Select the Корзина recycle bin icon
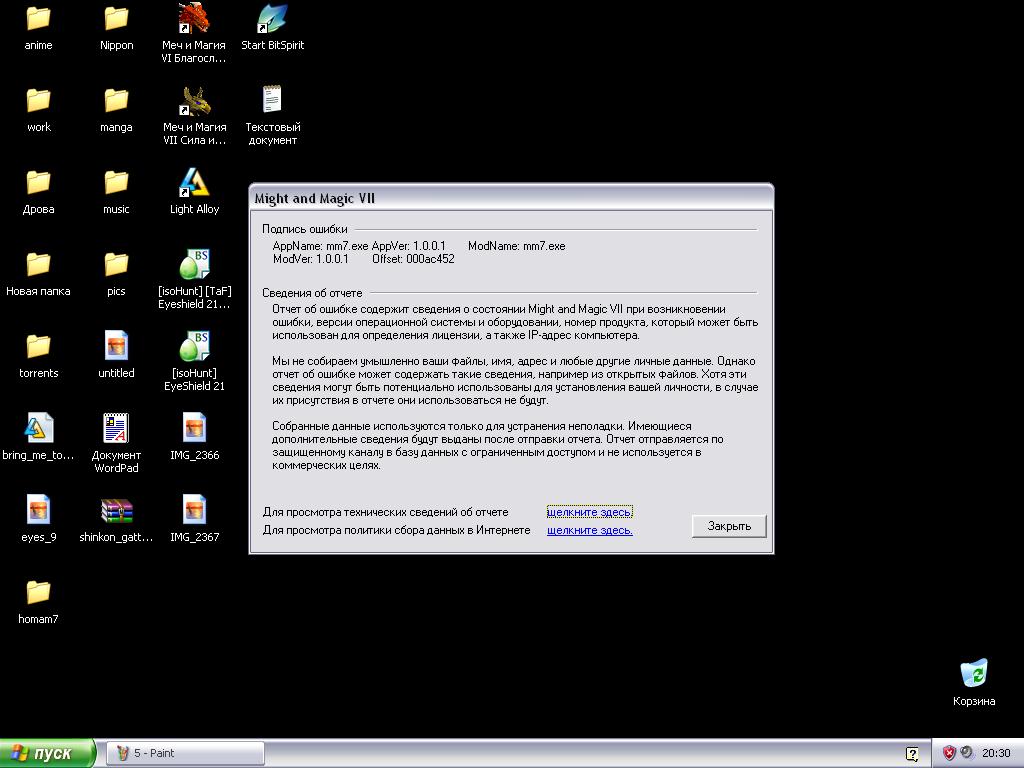This screenshot has height=768, width=1024. click(x=973, y=674)
